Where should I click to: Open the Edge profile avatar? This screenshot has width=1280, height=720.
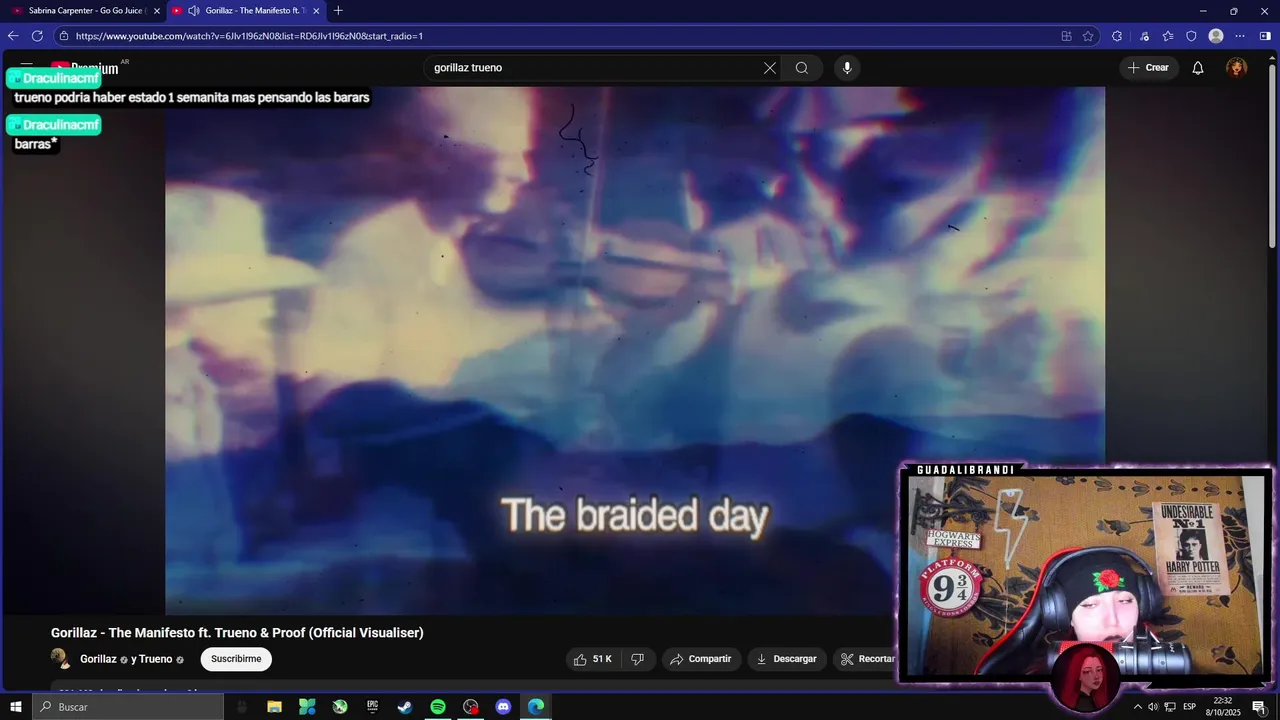pos(1216,36)
